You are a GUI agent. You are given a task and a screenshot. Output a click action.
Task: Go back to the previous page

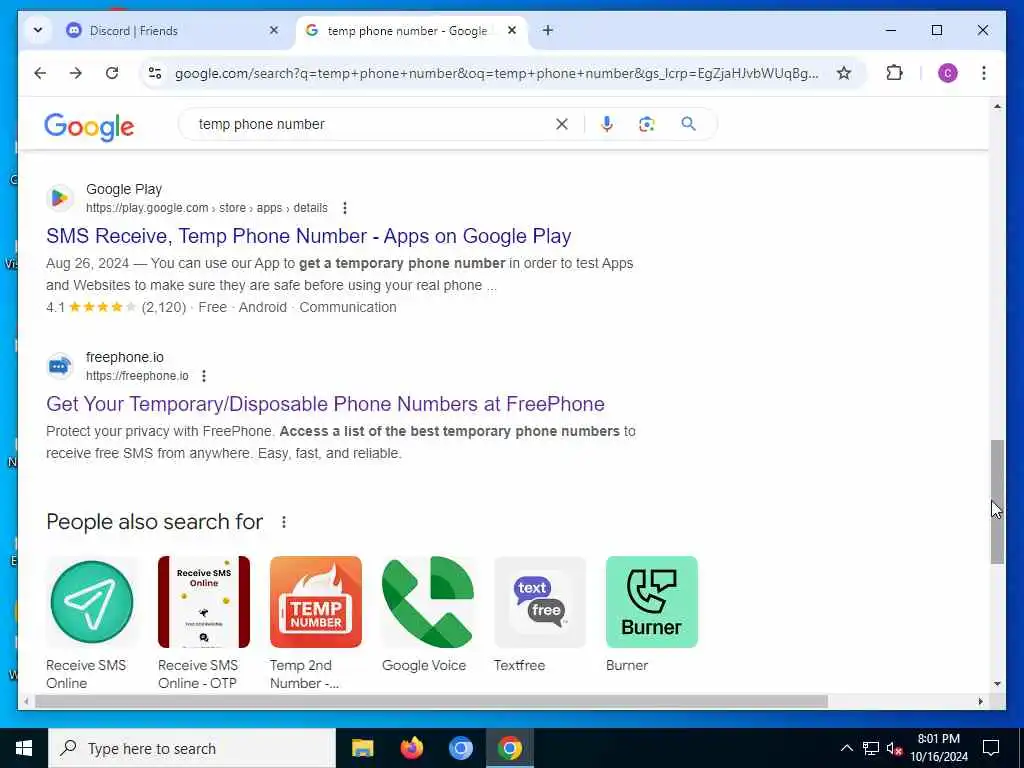[x=40, y=73]
